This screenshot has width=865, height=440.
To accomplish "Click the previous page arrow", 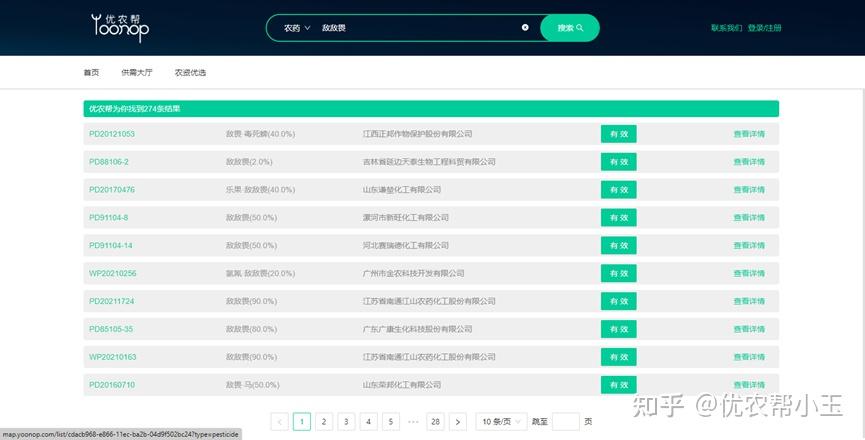I will [x=280, y=422].
